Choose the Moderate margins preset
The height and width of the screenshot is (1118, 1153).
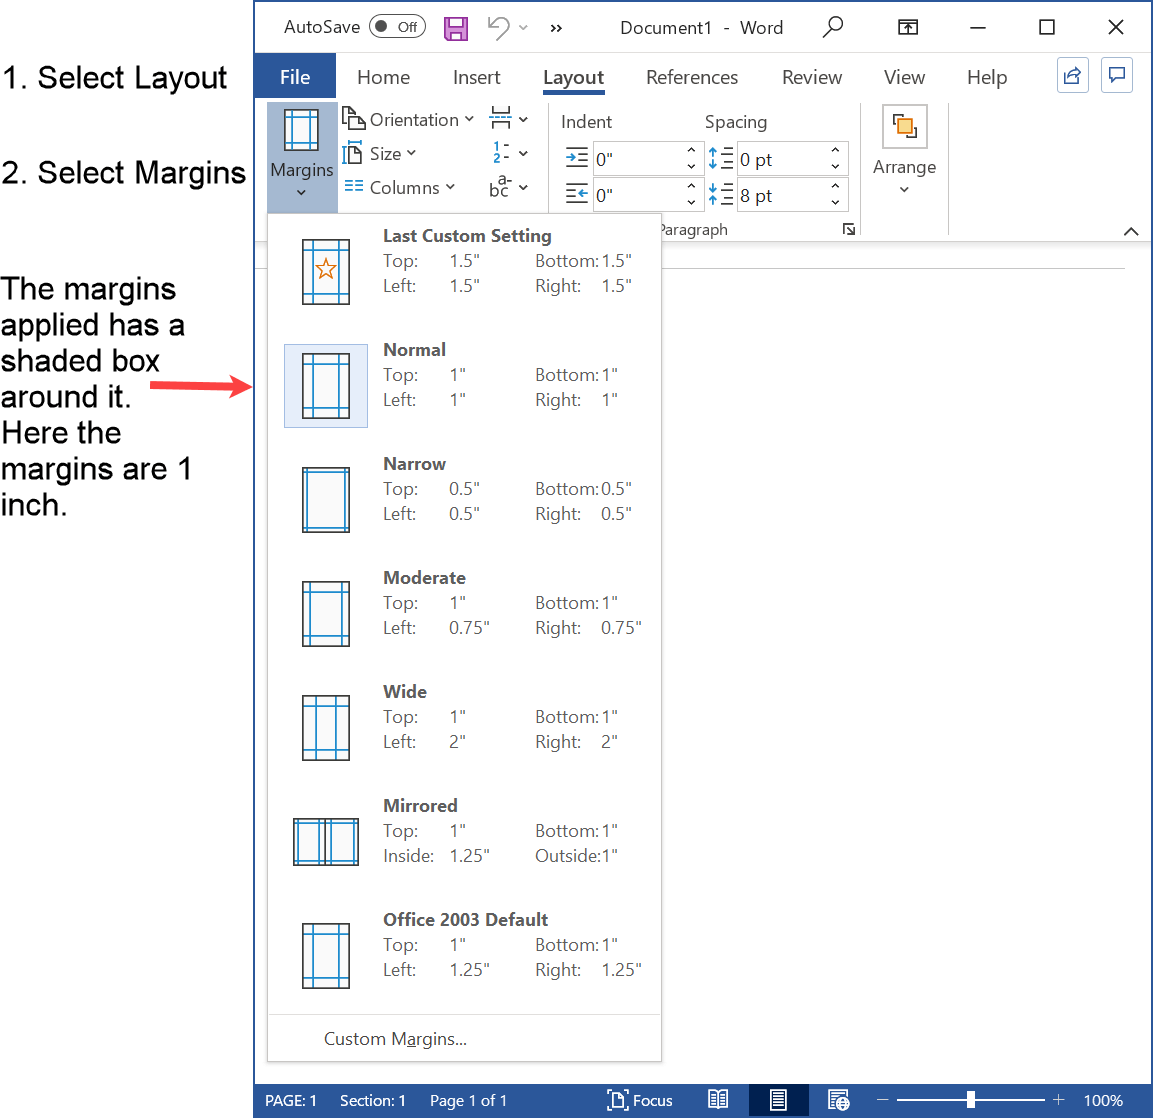click(x=464, y=613)
